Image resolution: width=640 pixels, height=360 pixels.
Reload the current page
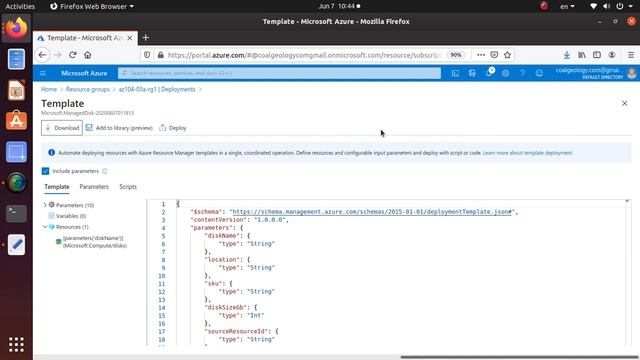coord(73,55)
